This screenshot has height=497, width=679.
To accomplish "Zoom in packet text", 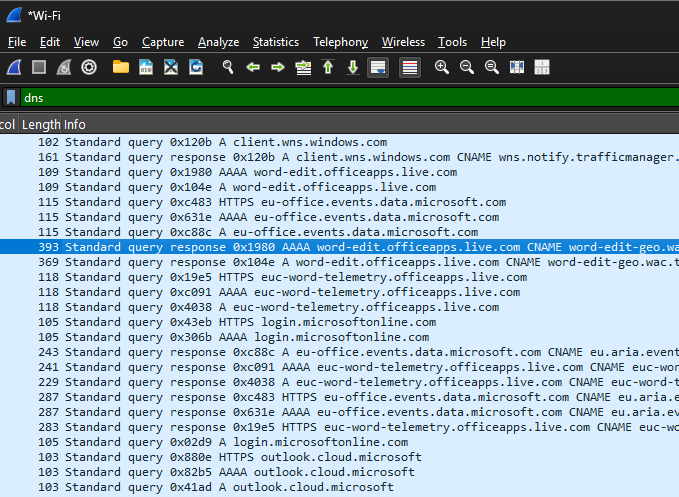I will tap(442, 67).
